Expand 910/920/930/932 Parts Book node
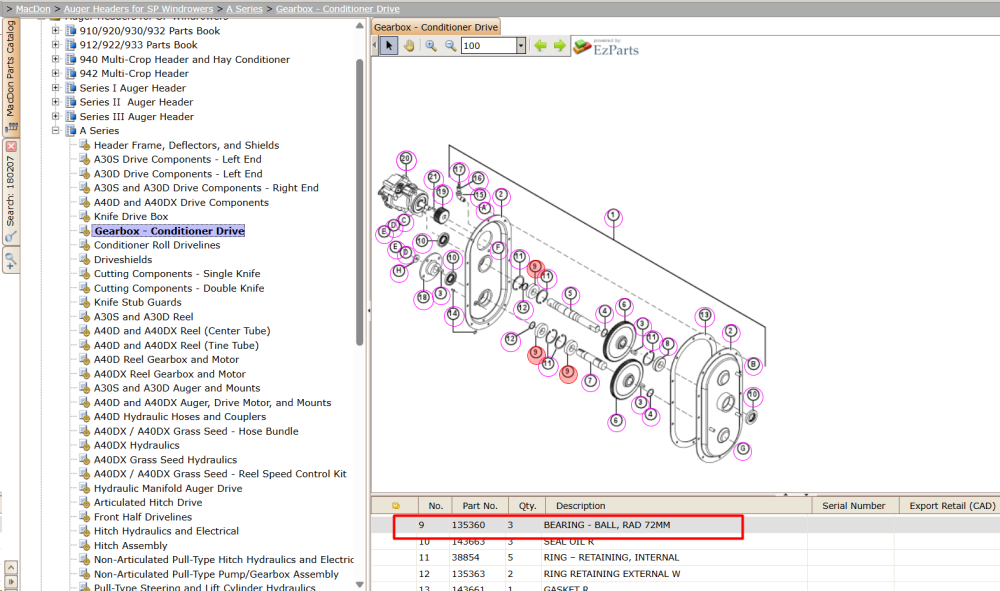Viewport: 1000px width, 591px height. tap(55, 31)
